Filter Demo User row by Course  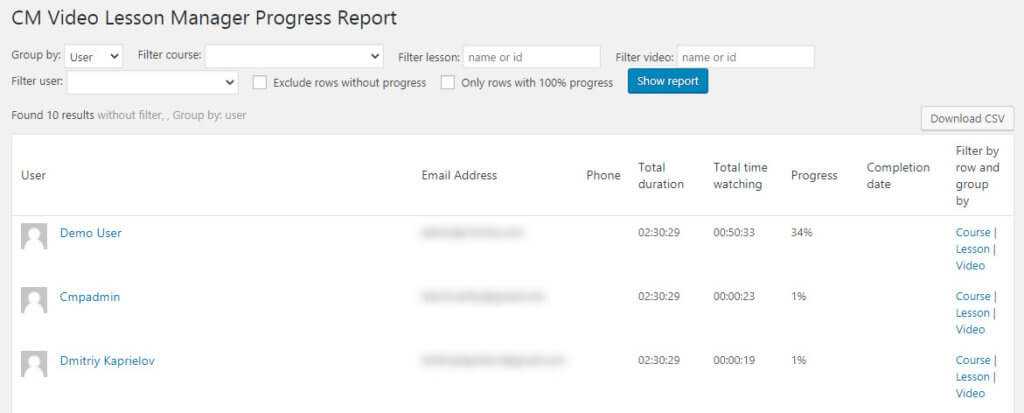pyautogui.click(x=972, y=232)
